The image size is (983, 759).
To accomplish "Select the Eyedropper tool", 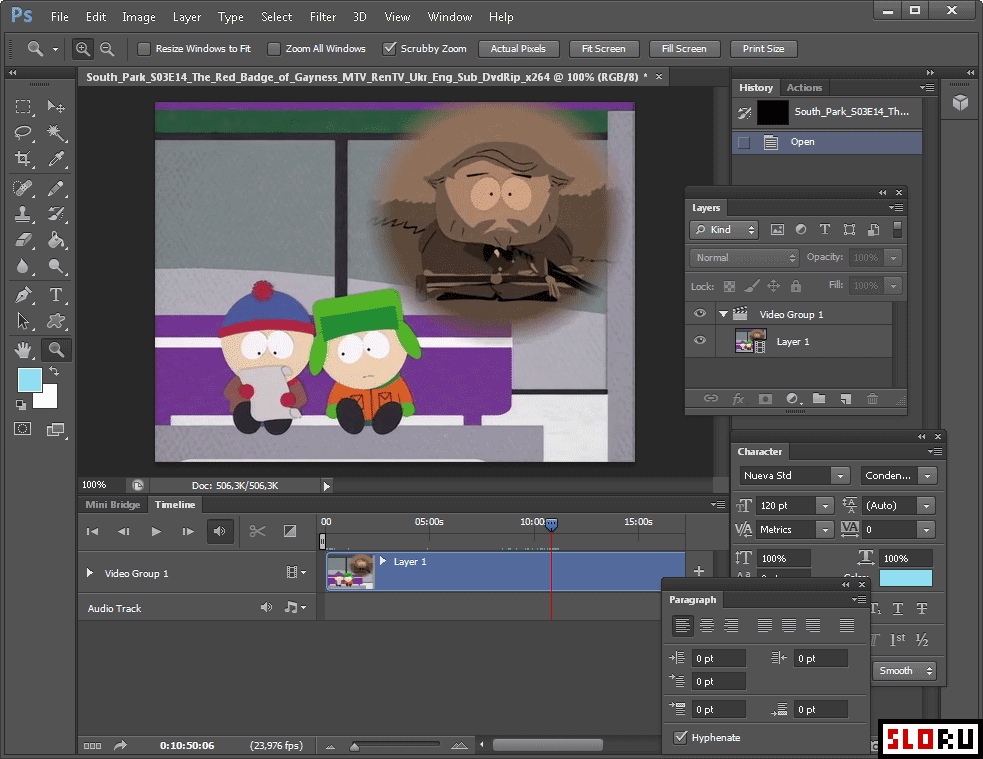I will coord(56,159).
